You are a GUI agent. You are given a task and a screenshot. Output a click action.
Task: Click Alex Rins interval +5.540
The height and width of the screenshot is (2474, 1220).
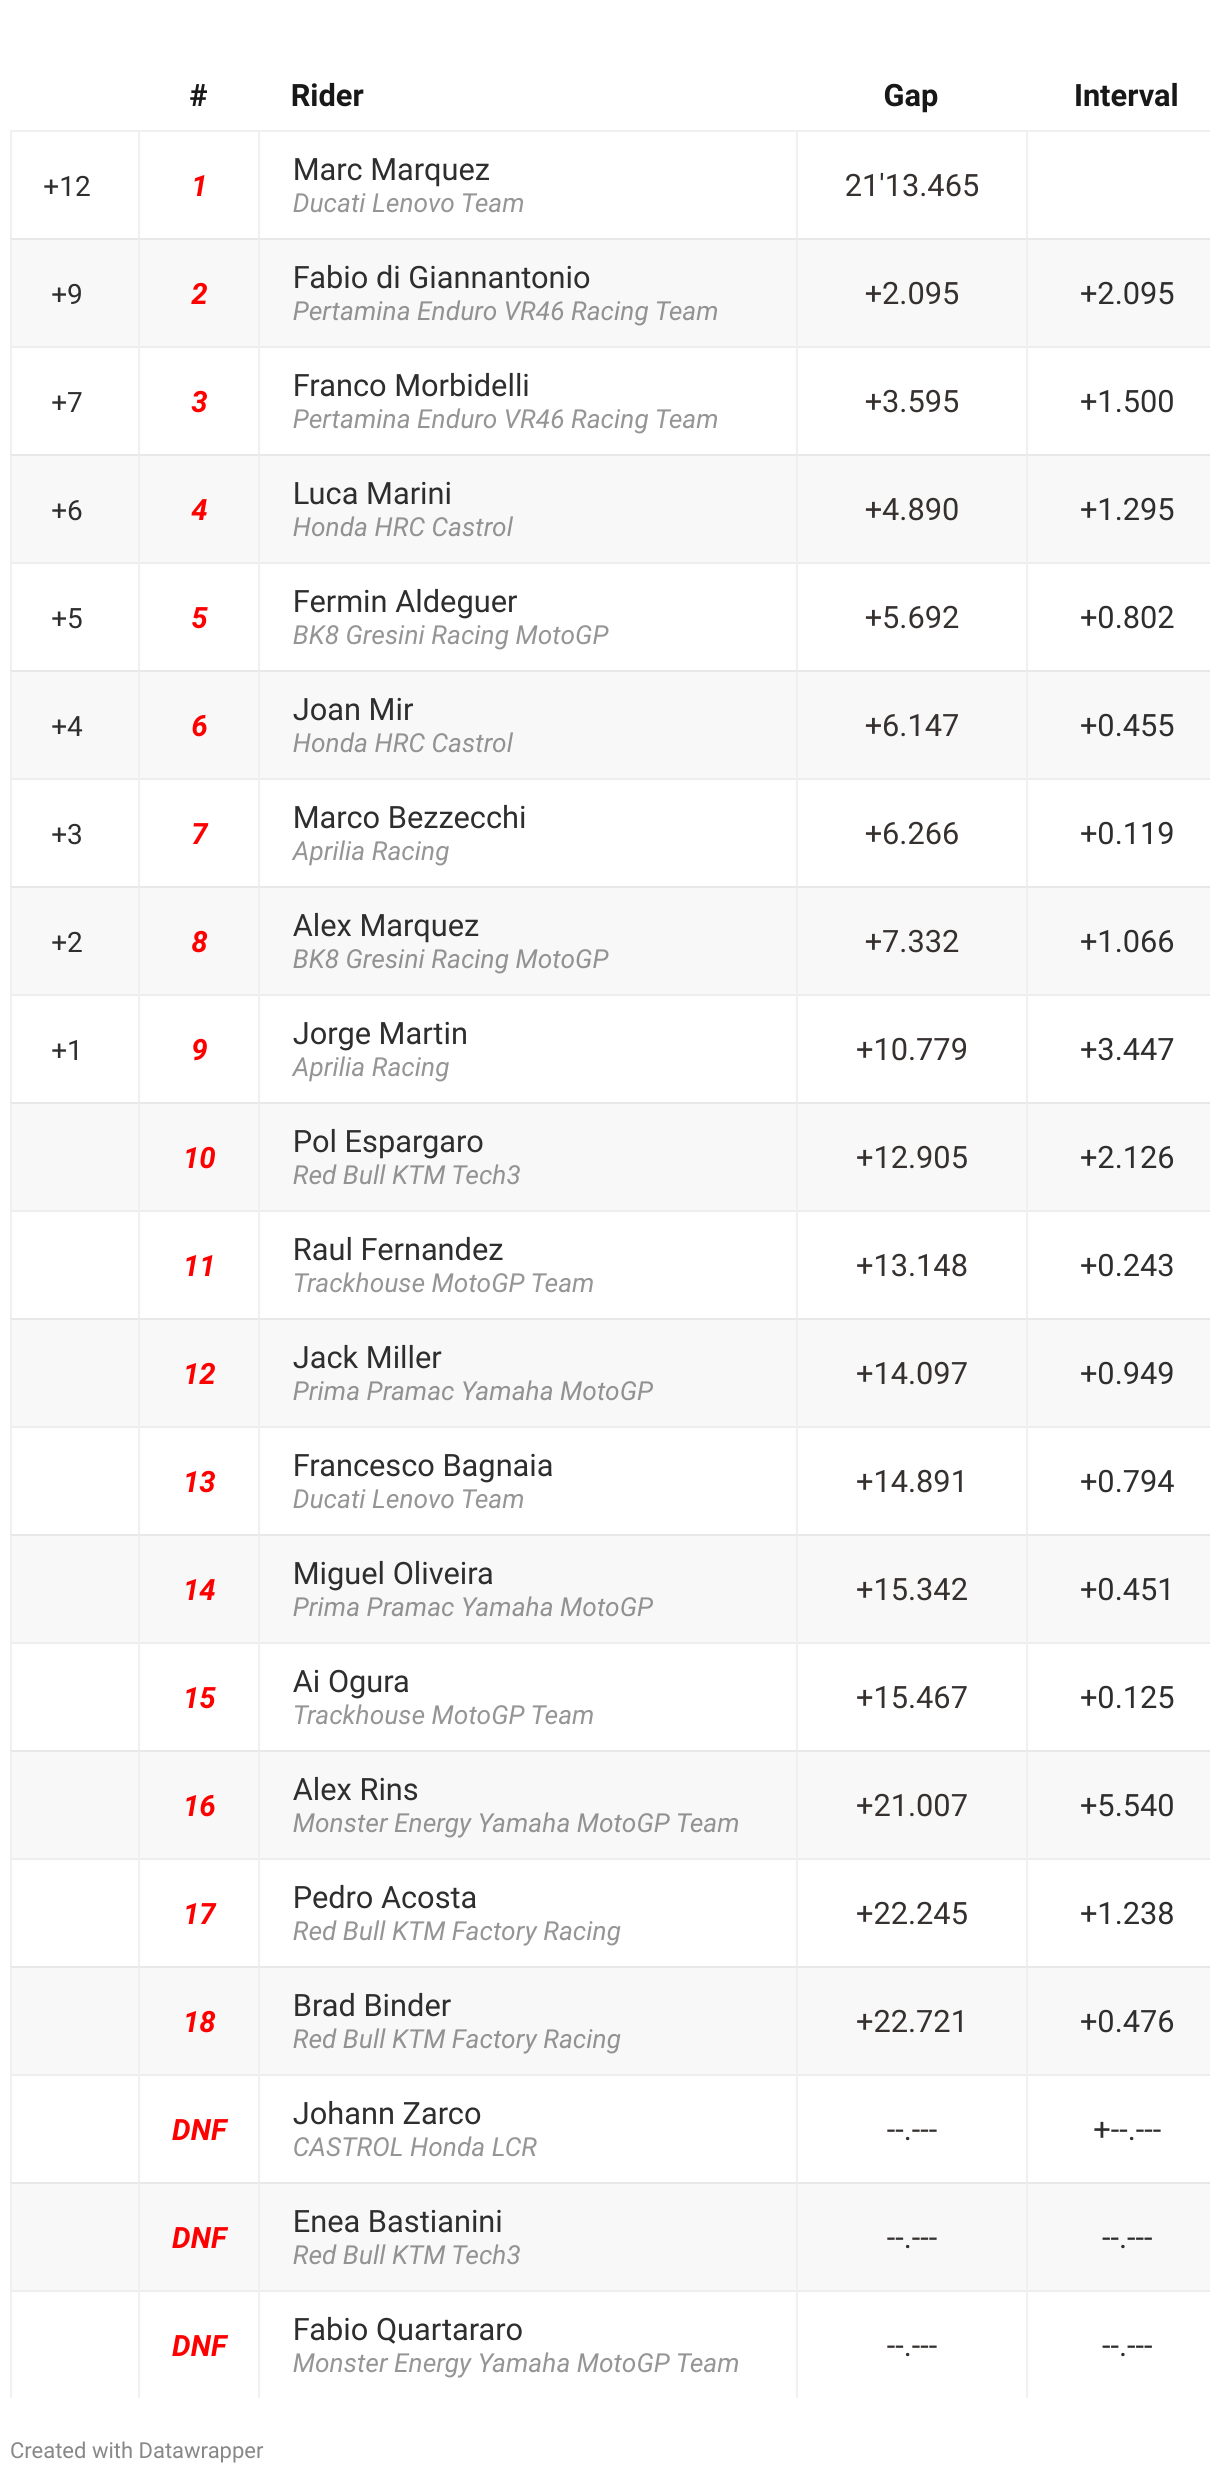tap(1126, 1806)
